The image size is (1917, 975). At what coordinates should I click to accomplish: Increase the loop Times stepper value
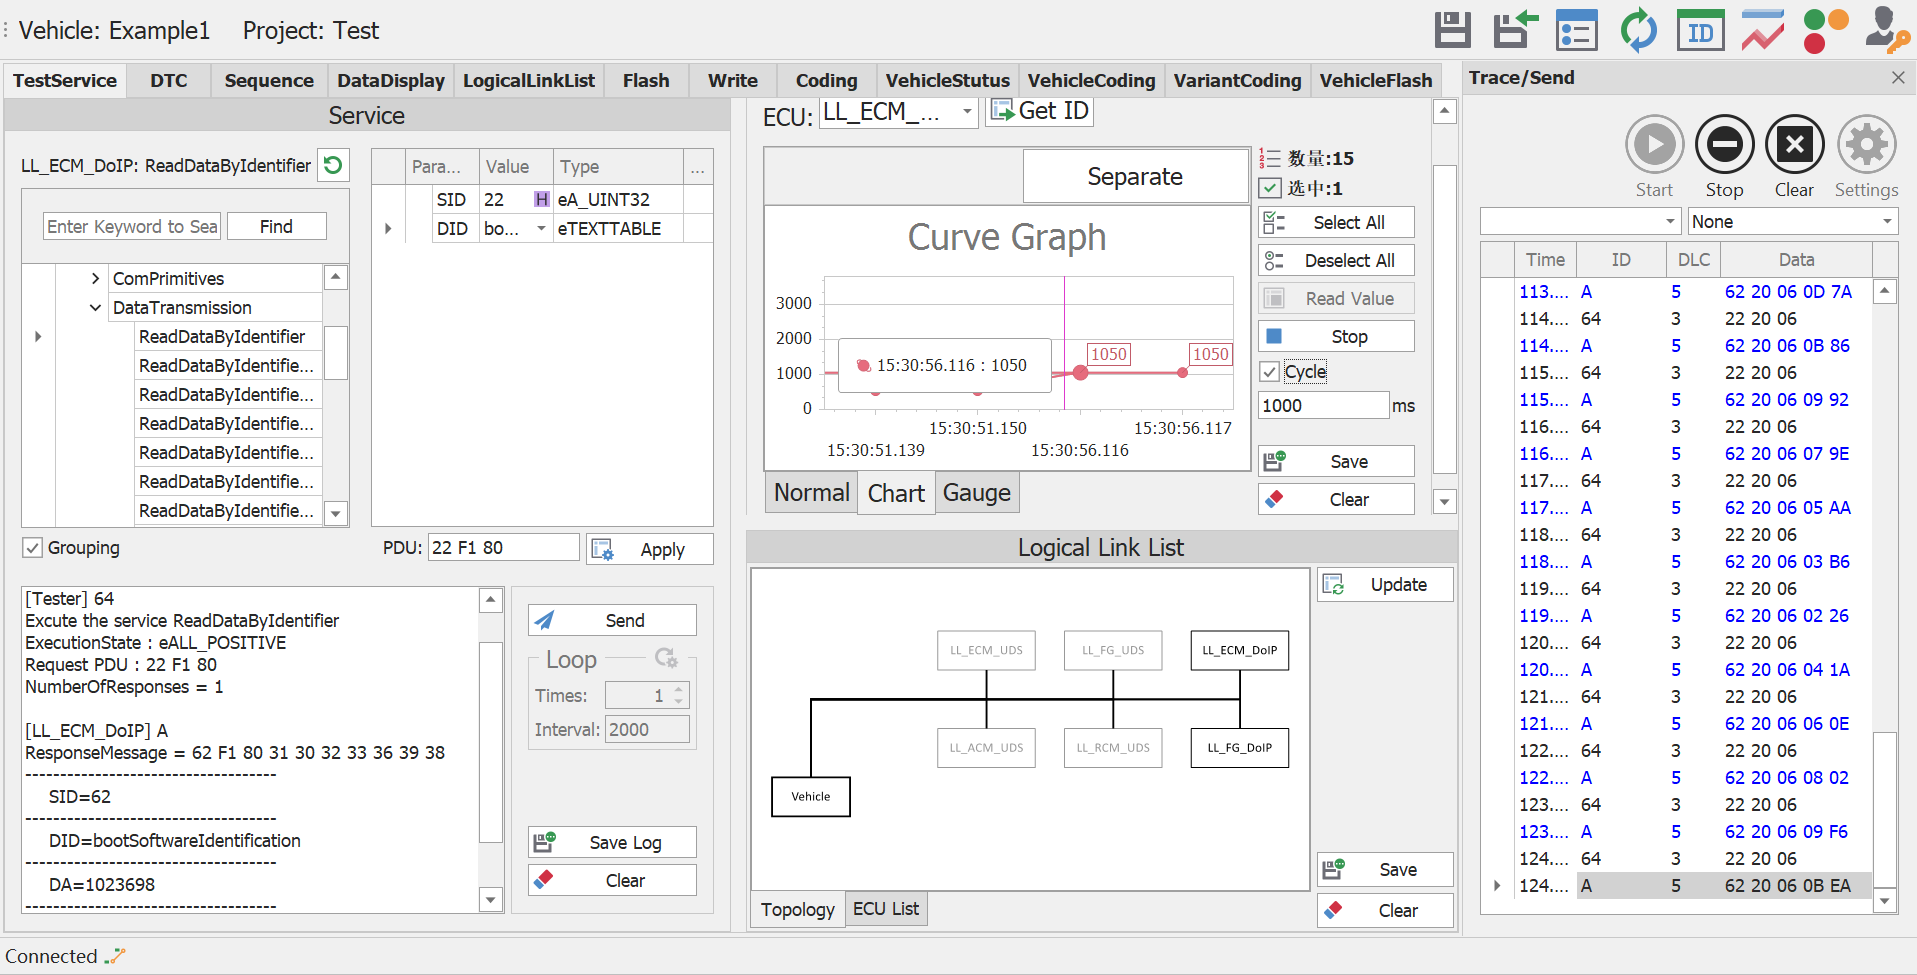click(679, 689)
